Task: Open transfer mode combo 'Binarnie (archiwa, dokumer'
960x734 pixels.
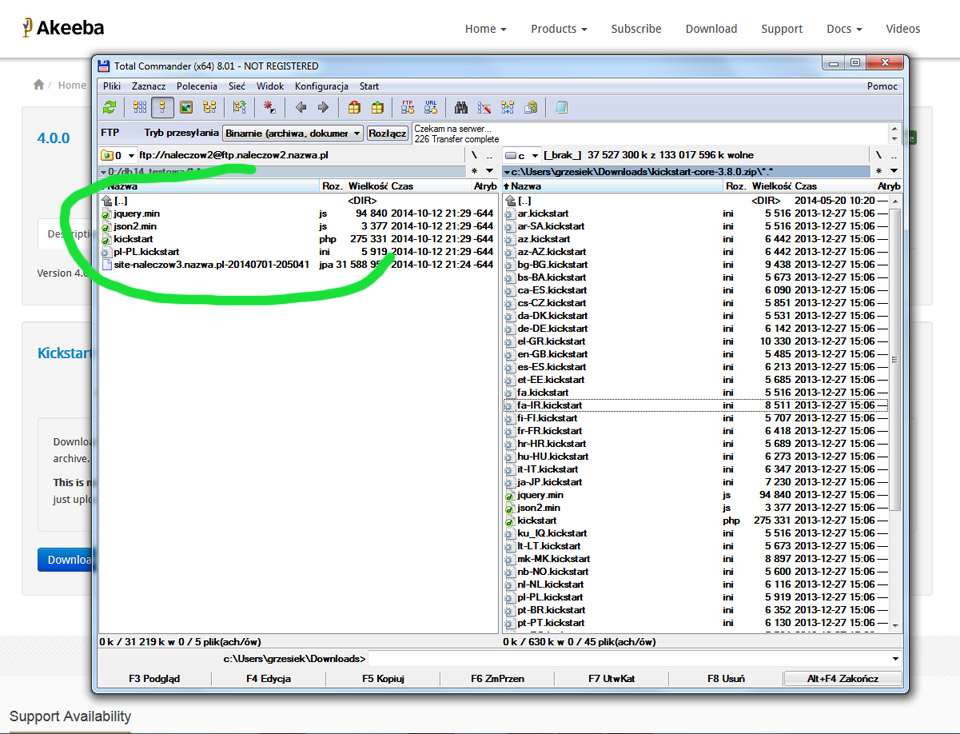Action: click(x=293, y=133)
